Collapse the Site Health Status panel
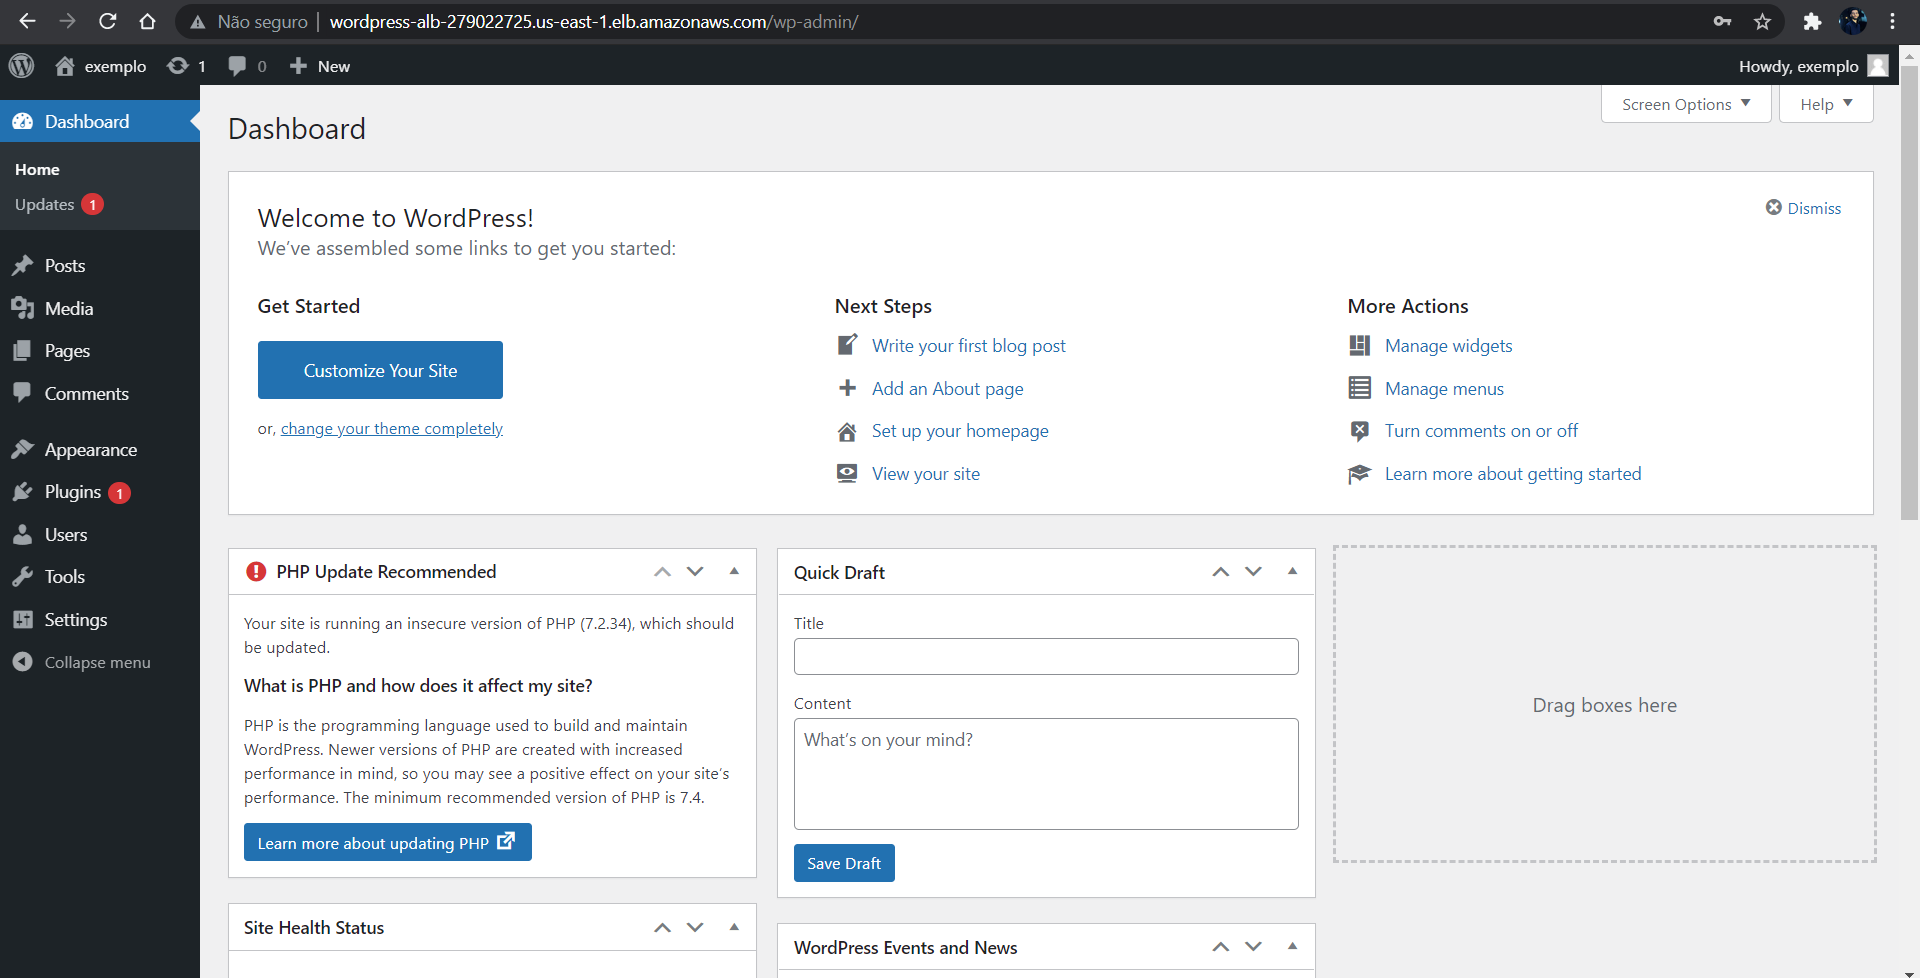The width and height of the screenshot is (1920, 978). coord(734,927)
